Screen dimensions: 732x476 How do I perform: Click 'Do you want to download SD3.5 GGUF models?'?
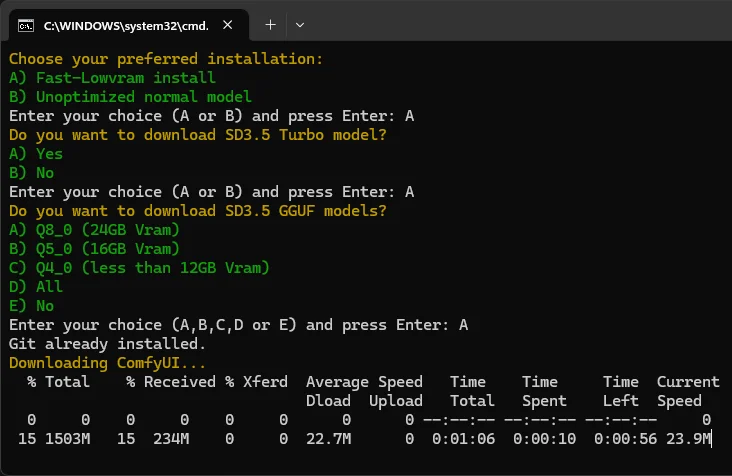197,211
